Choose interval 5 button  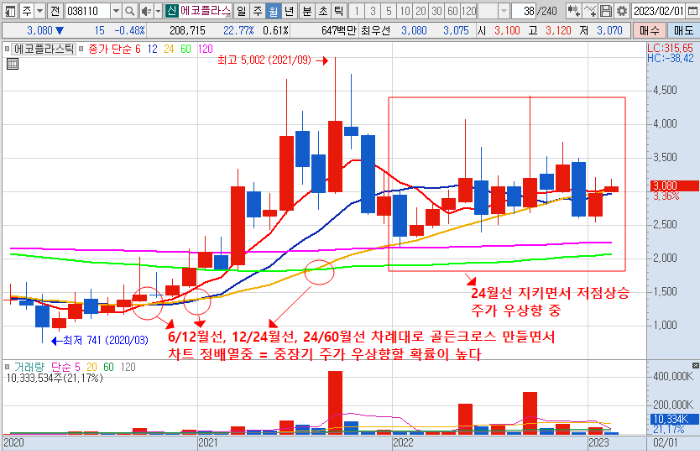tap(389, 10)
